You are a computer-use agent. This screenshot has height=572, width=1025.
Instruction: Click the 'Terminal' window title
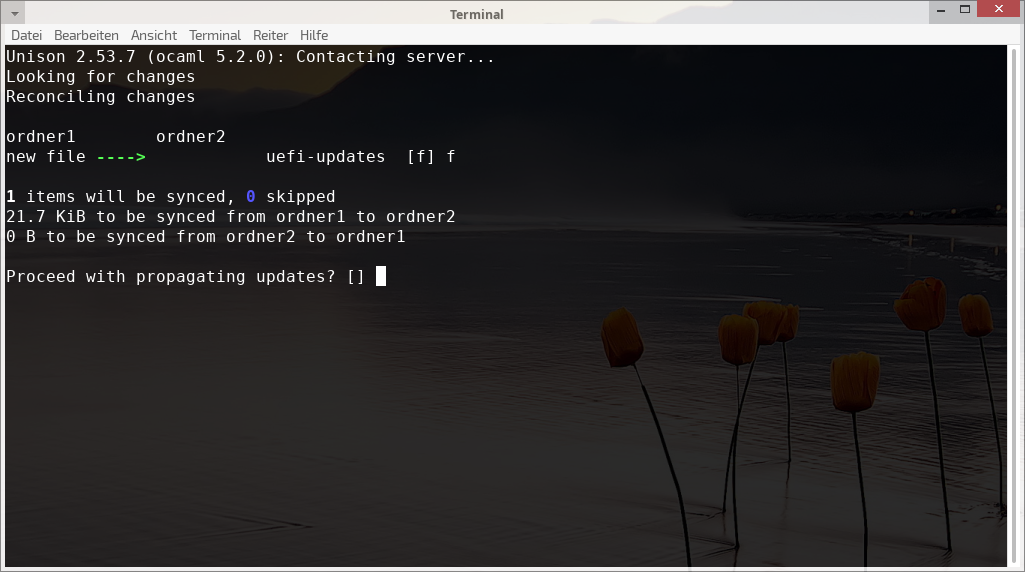[x=477, y=14]
